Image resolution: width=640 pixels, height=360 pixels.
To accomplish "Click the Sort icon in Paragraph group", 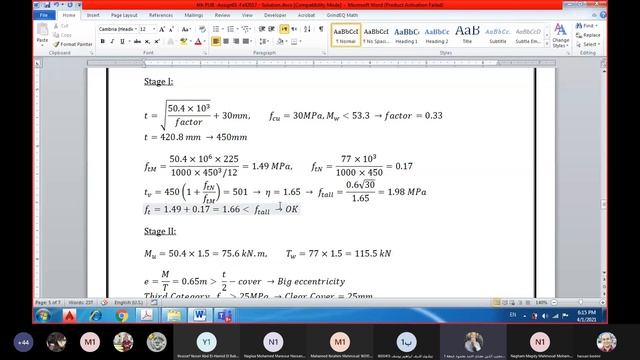I will (307, 29).
